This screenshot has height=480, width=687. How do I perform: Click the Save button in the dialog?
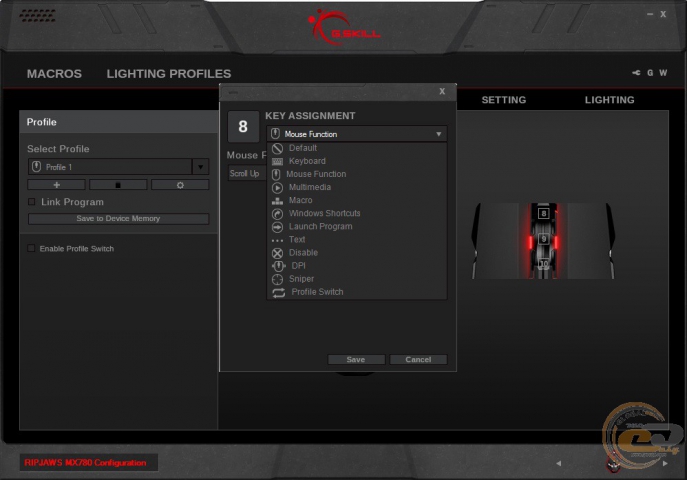point(356,360)
